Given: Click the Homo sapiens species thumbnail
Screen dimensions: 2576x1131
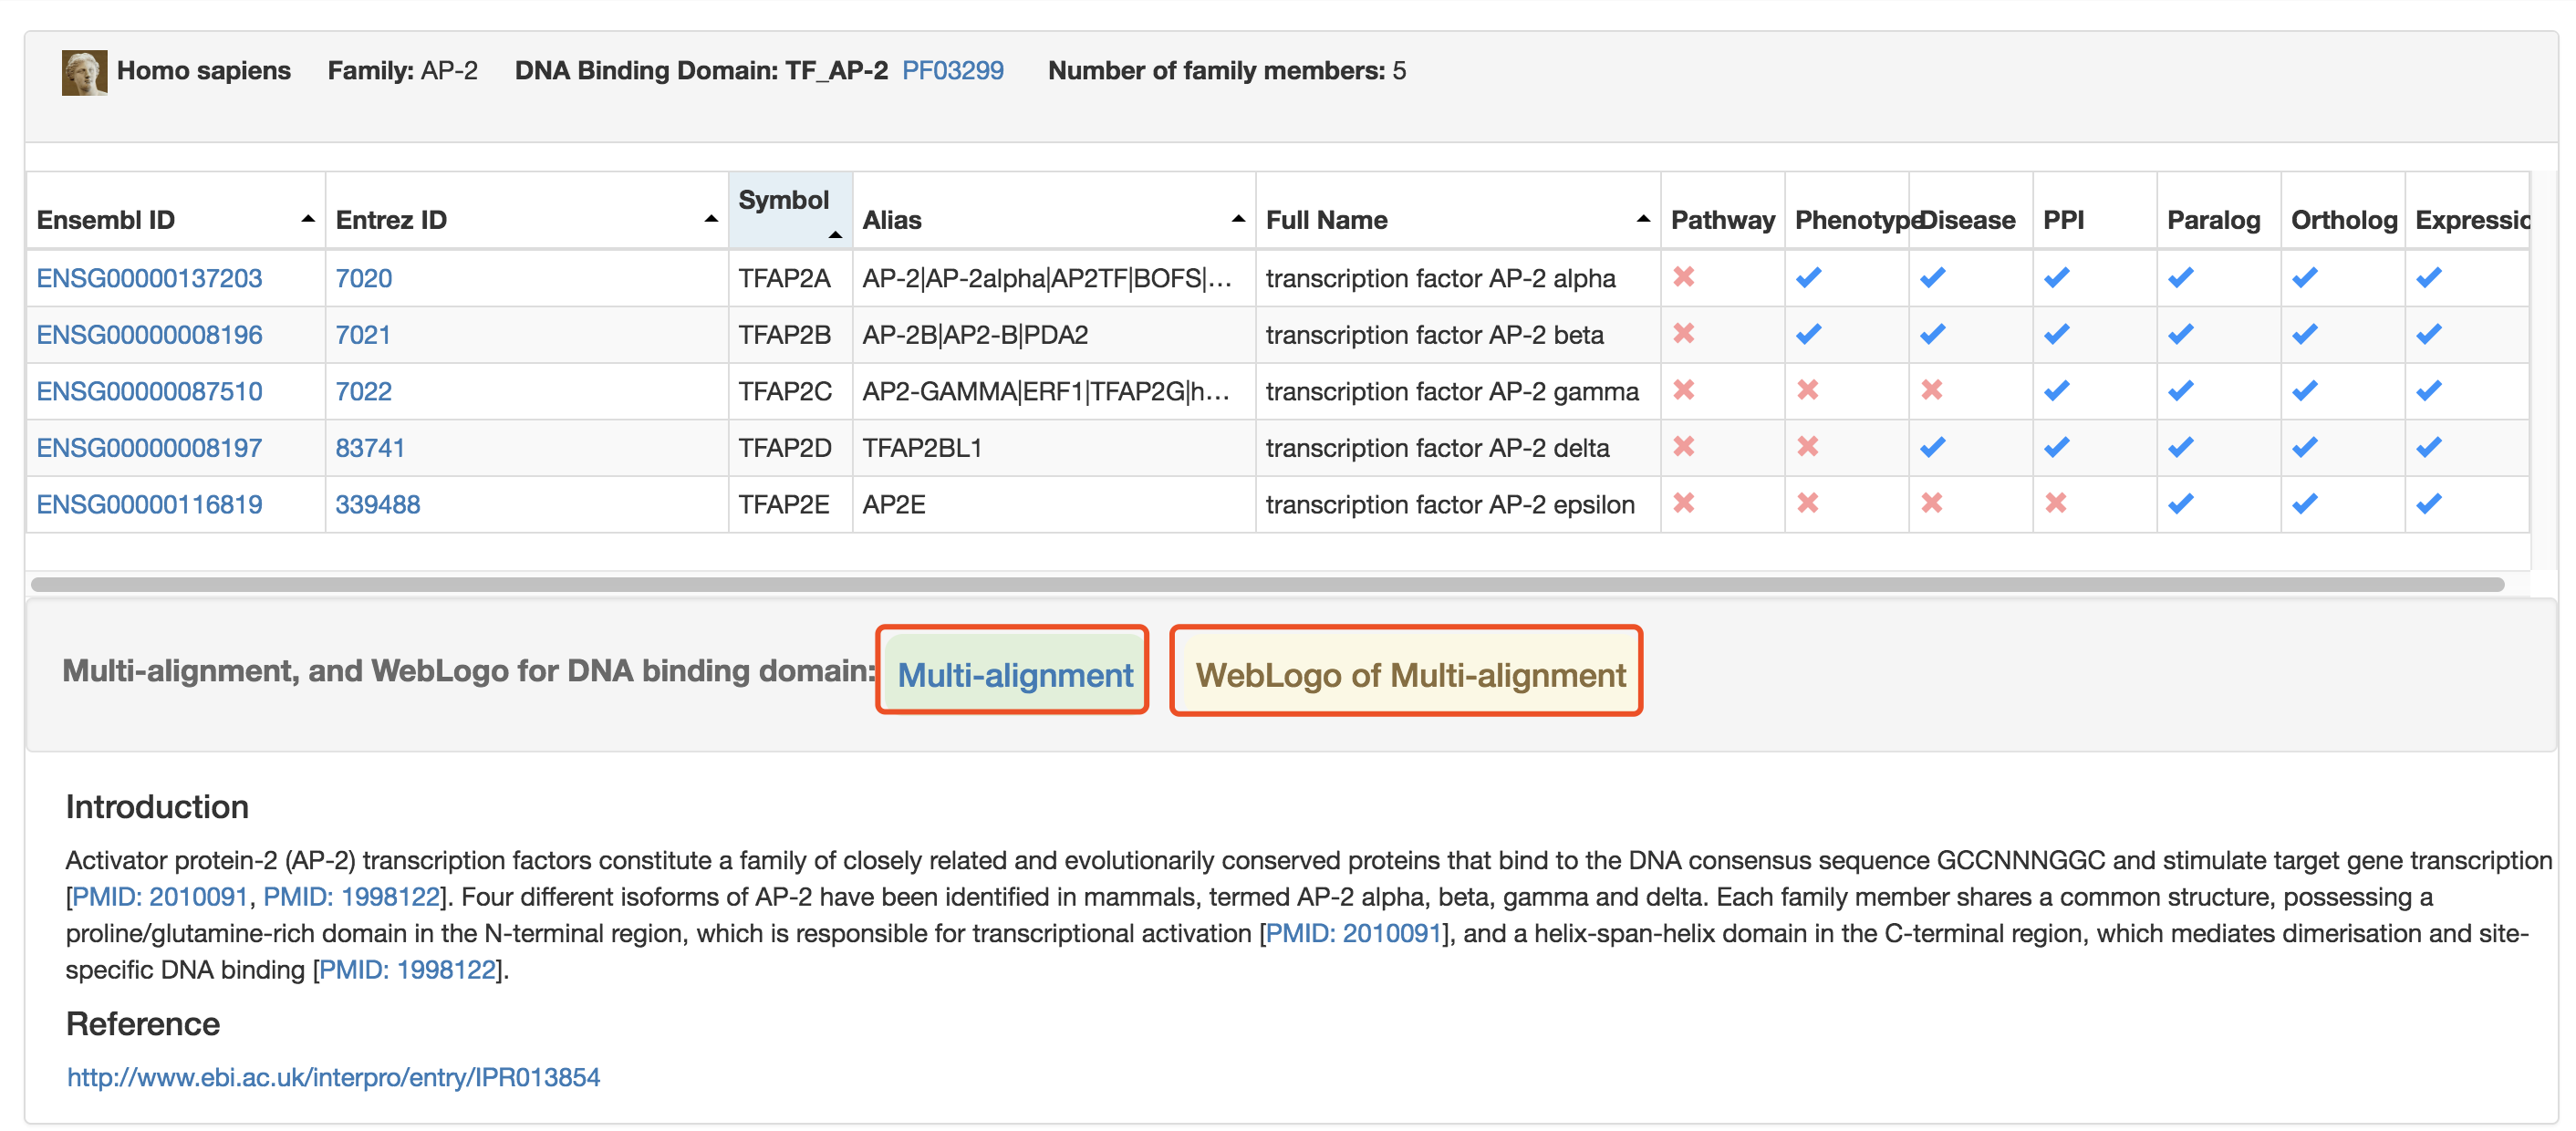Looking at the screenshot, I should 84,72.
